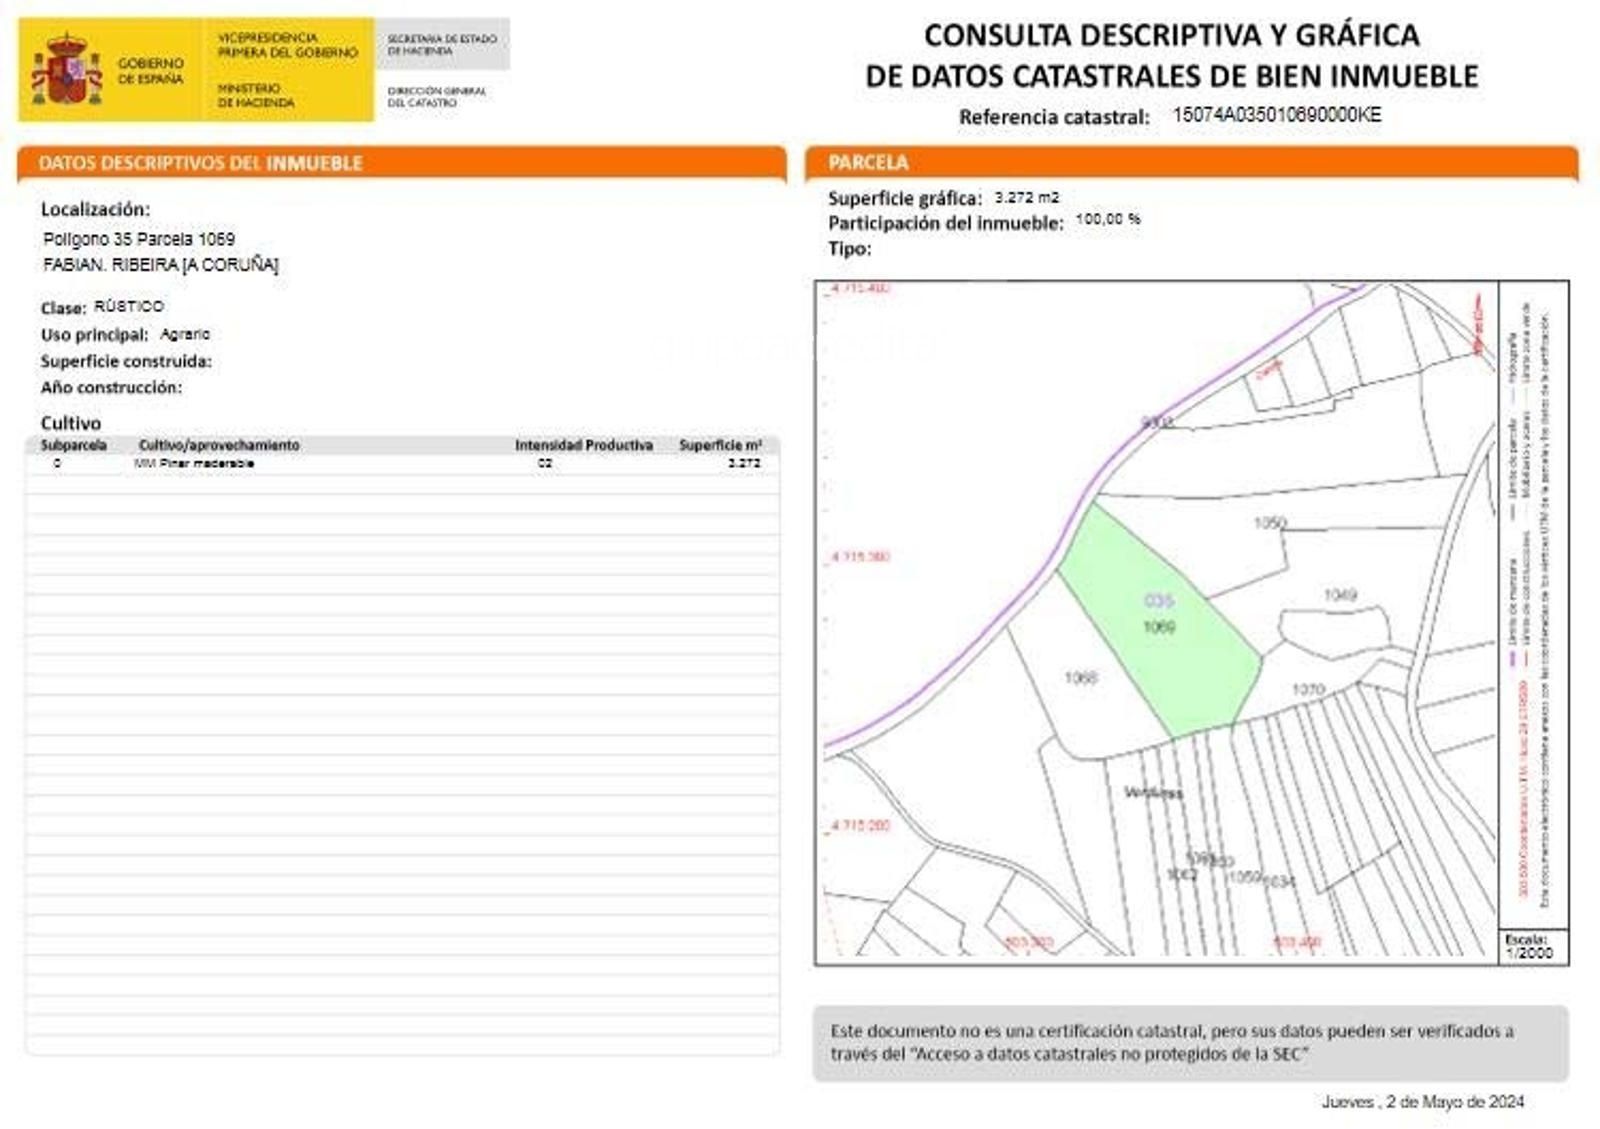Click the Subparcela column header
The image size is (1600, 1129).
point(73,445)
